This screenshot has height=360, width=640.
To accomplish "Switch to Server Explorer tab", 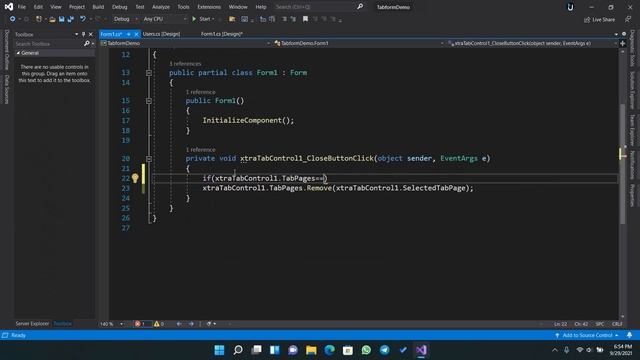I will coord(32,324).
